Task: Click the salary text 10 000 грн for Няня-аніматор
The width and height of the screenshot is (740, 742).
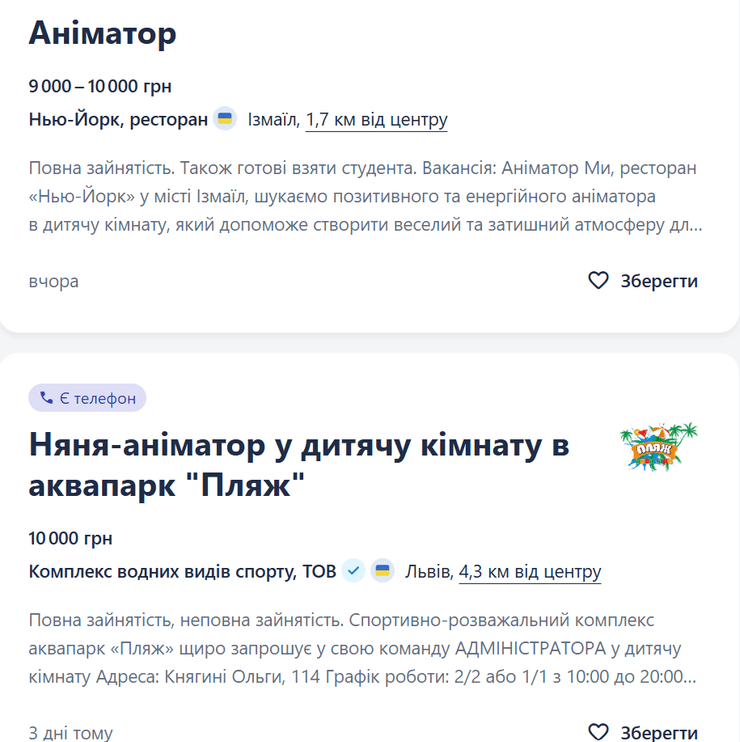Action: (x=70, y=539)
